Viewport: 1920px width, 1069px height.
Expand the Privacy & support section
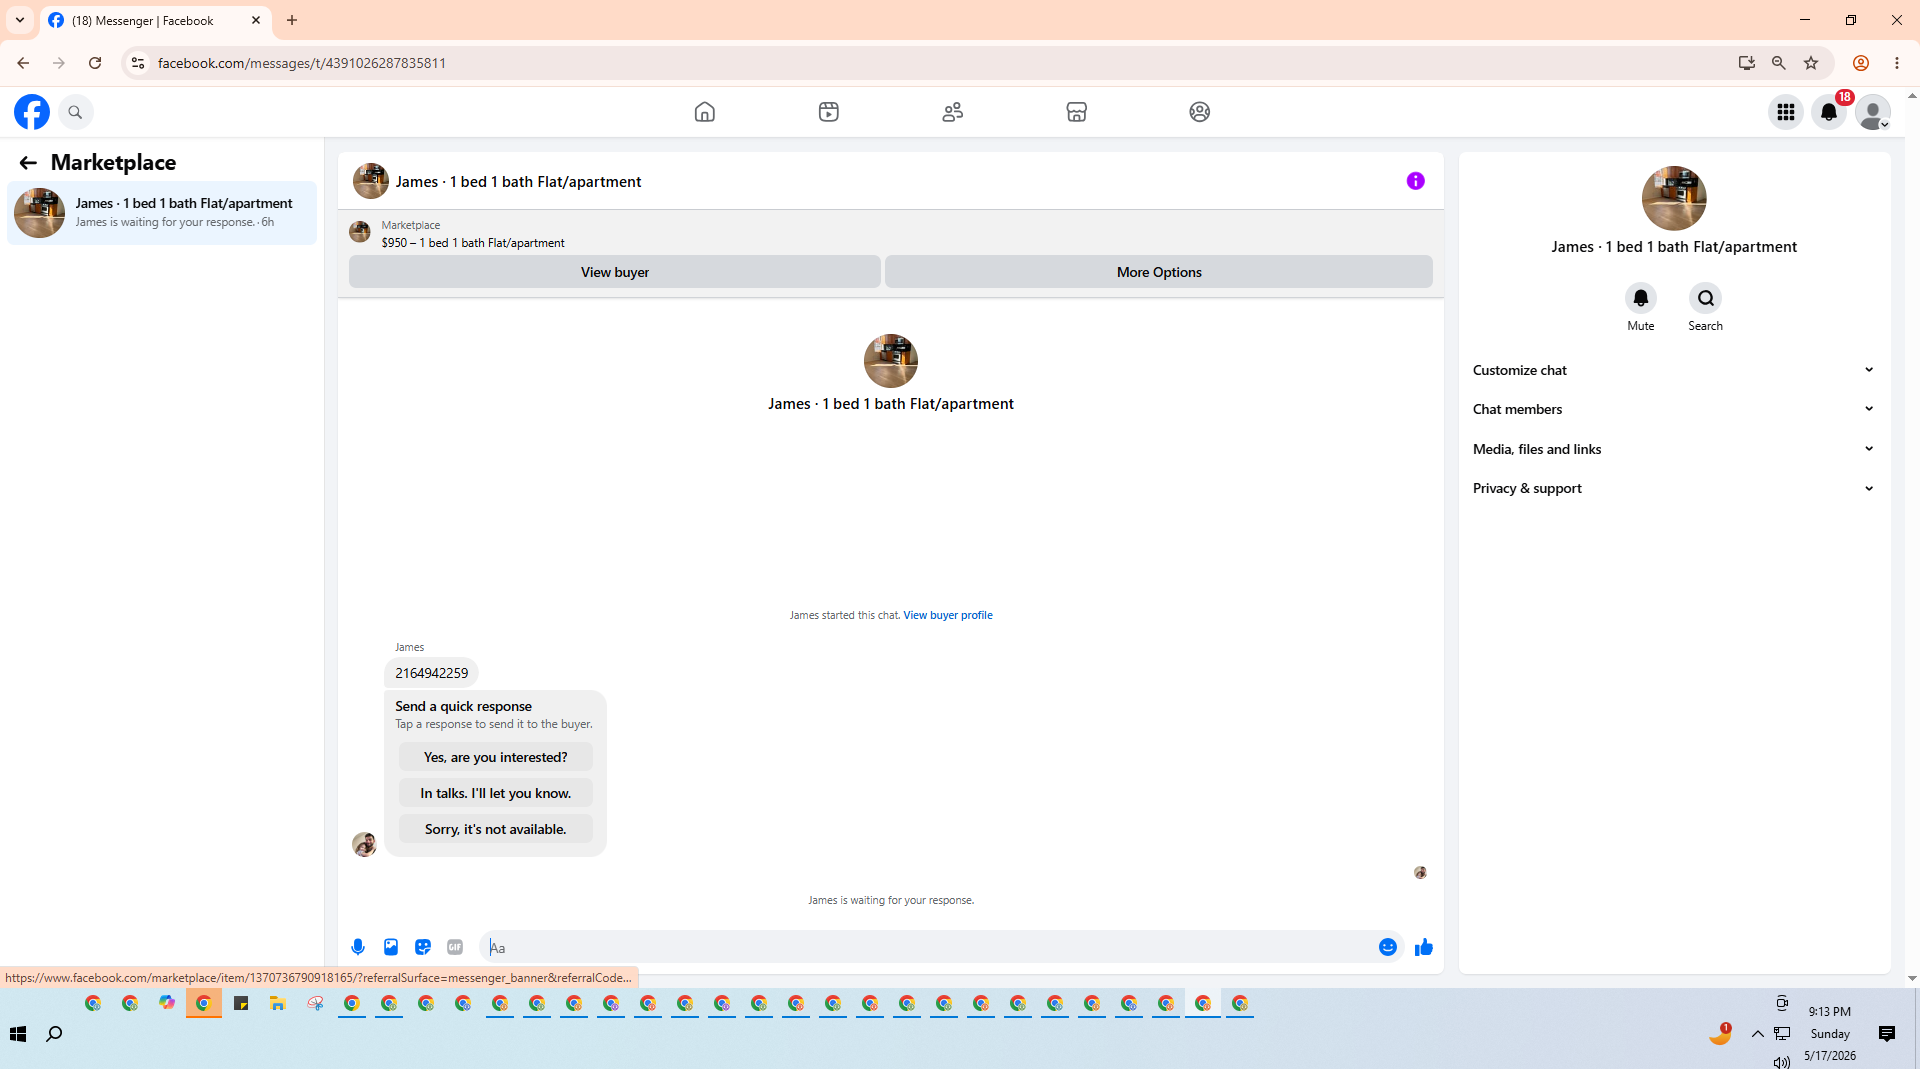1674,488
